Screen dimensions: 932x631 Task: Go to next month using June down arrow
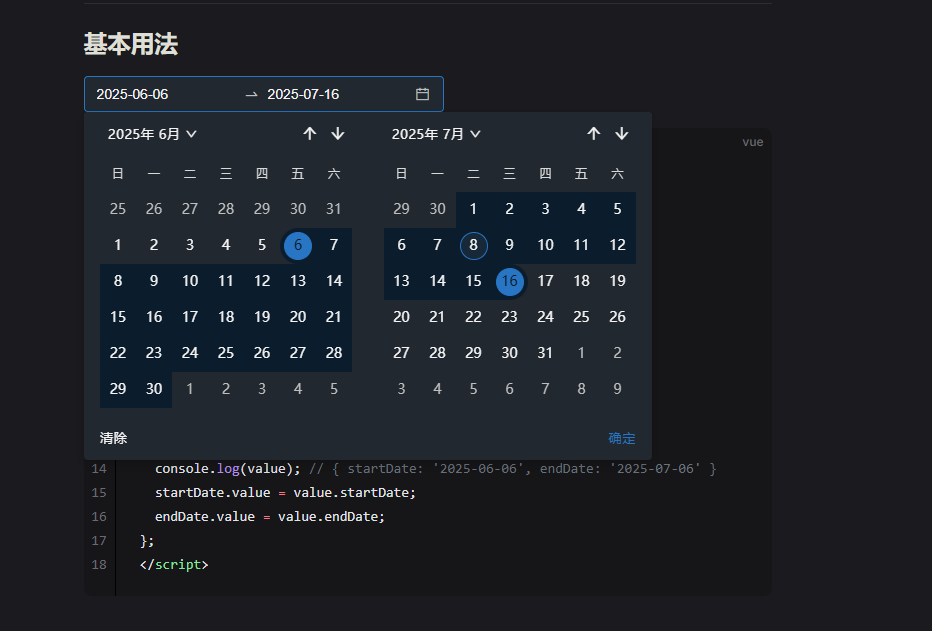[x=338, y=134]
